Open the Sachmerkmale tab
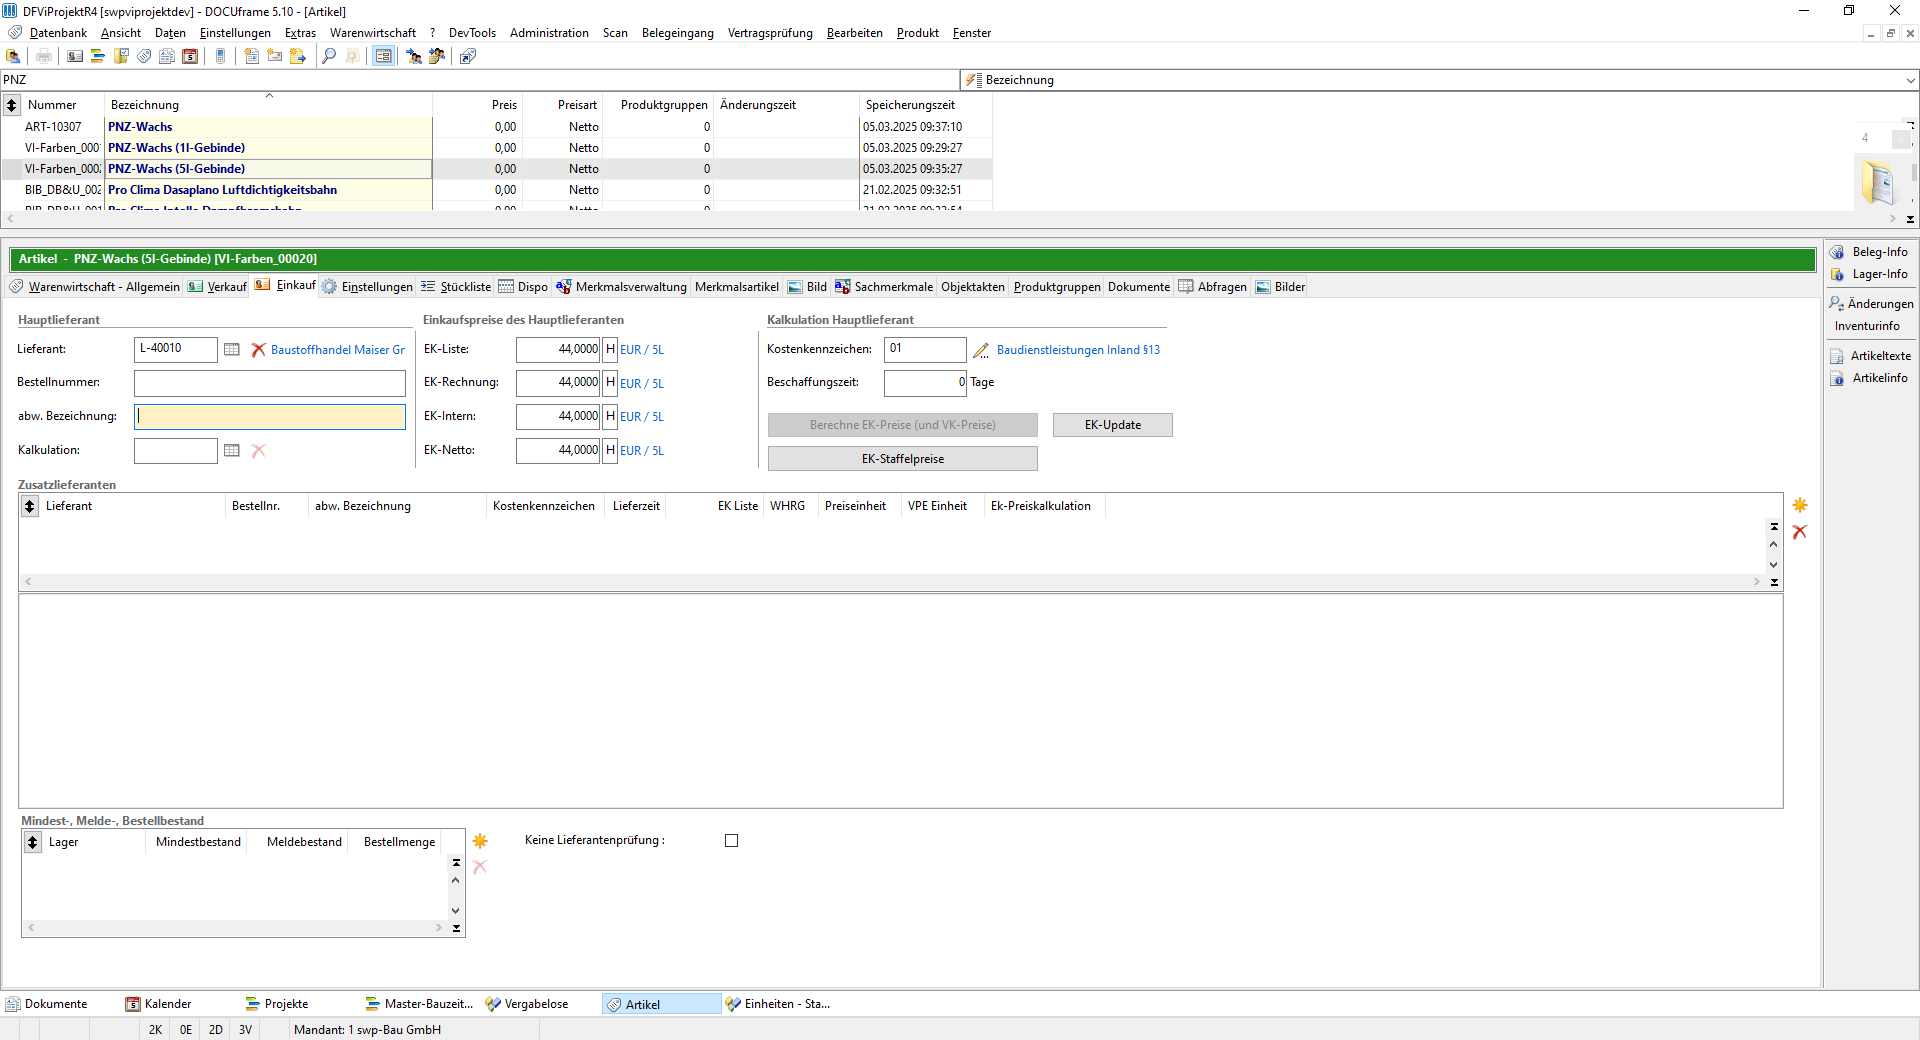Viewport: 1920px width, 1040px height. (884, 287)
